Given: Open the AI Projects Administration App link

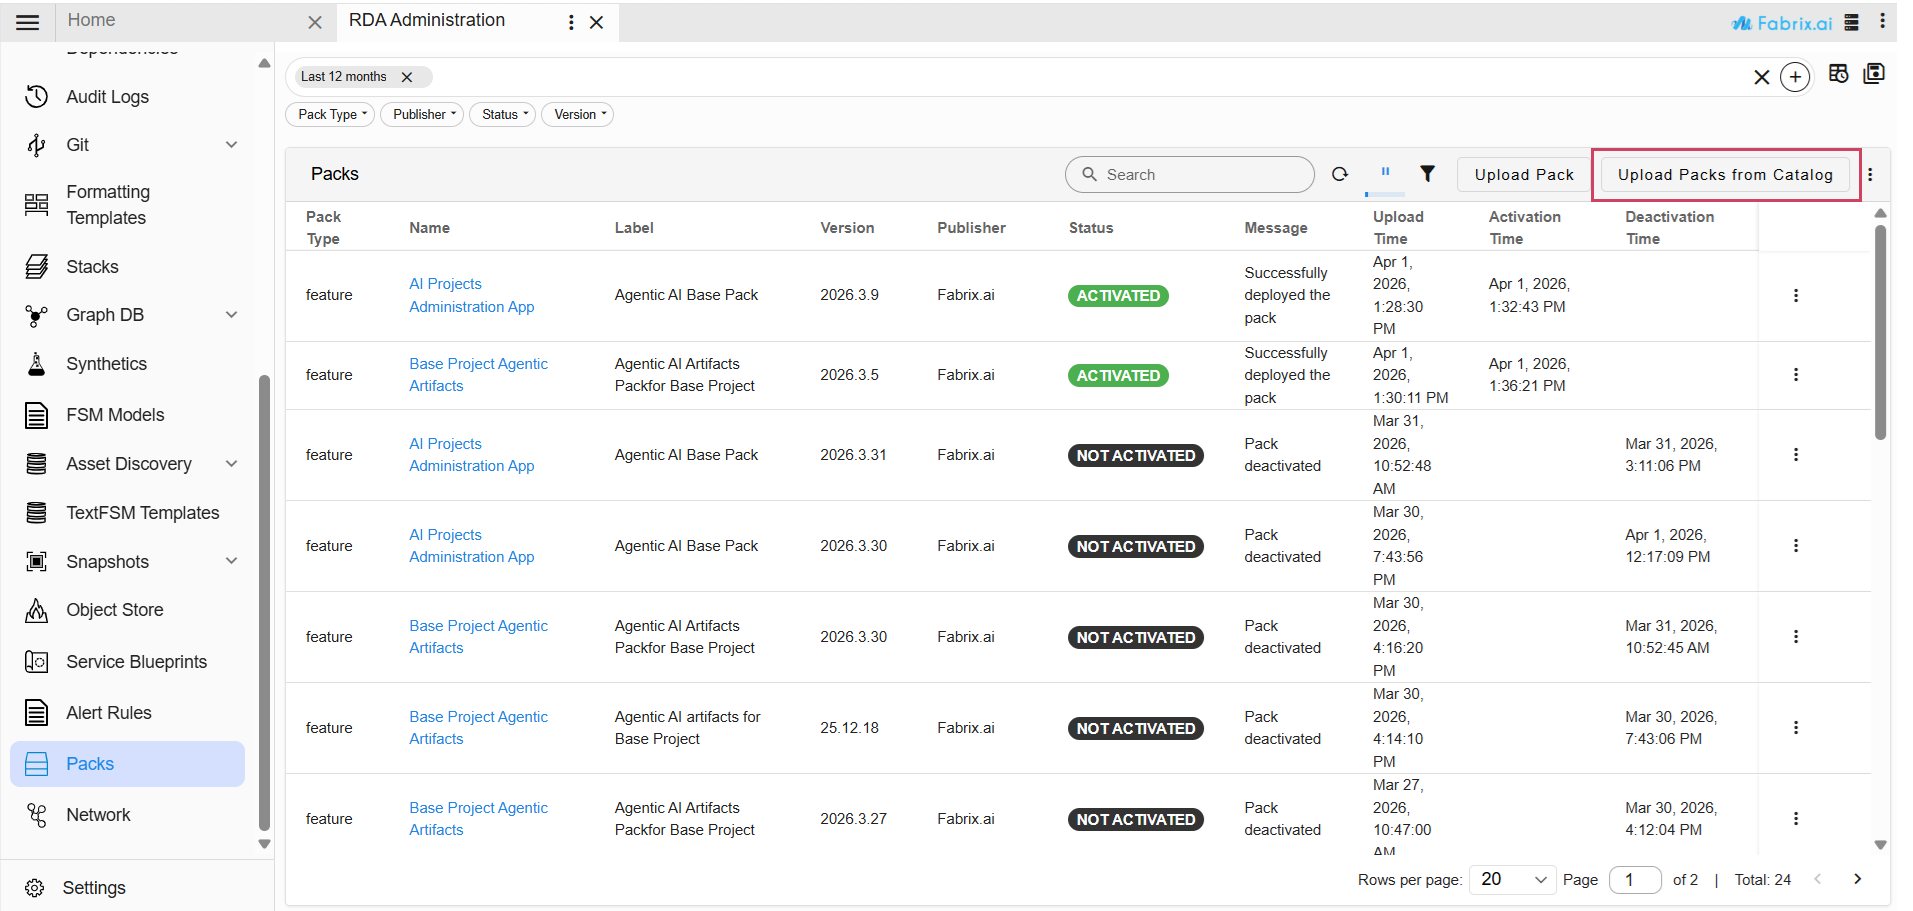Looking at the screenshot, I should [x=470, y=295].
